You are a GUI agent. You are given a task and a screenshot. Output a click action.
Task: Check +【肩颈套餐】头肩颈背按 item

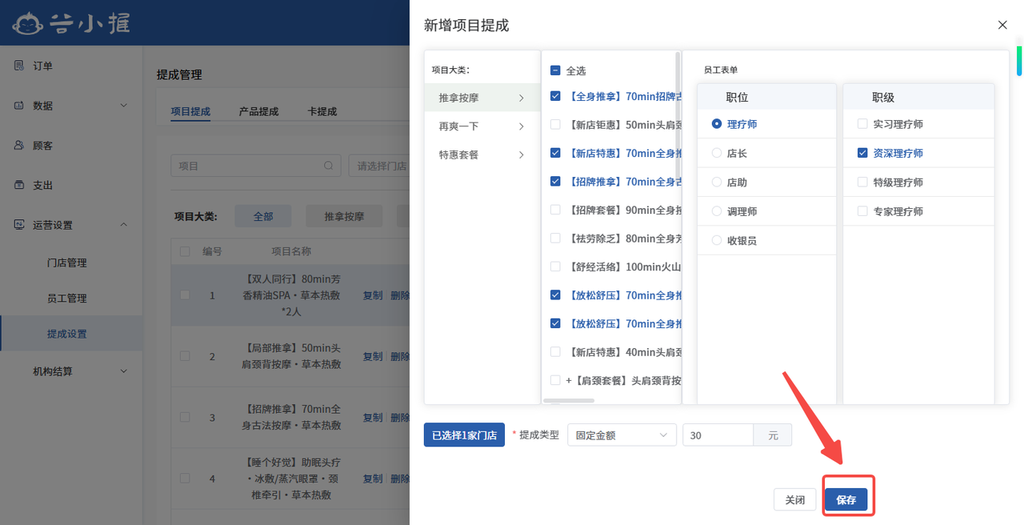[555, 380]
